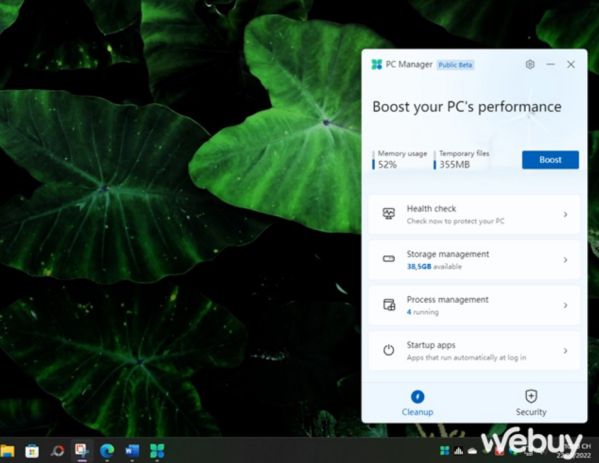
Task: Click the PC Manager title text
Action: click(409, 65)
